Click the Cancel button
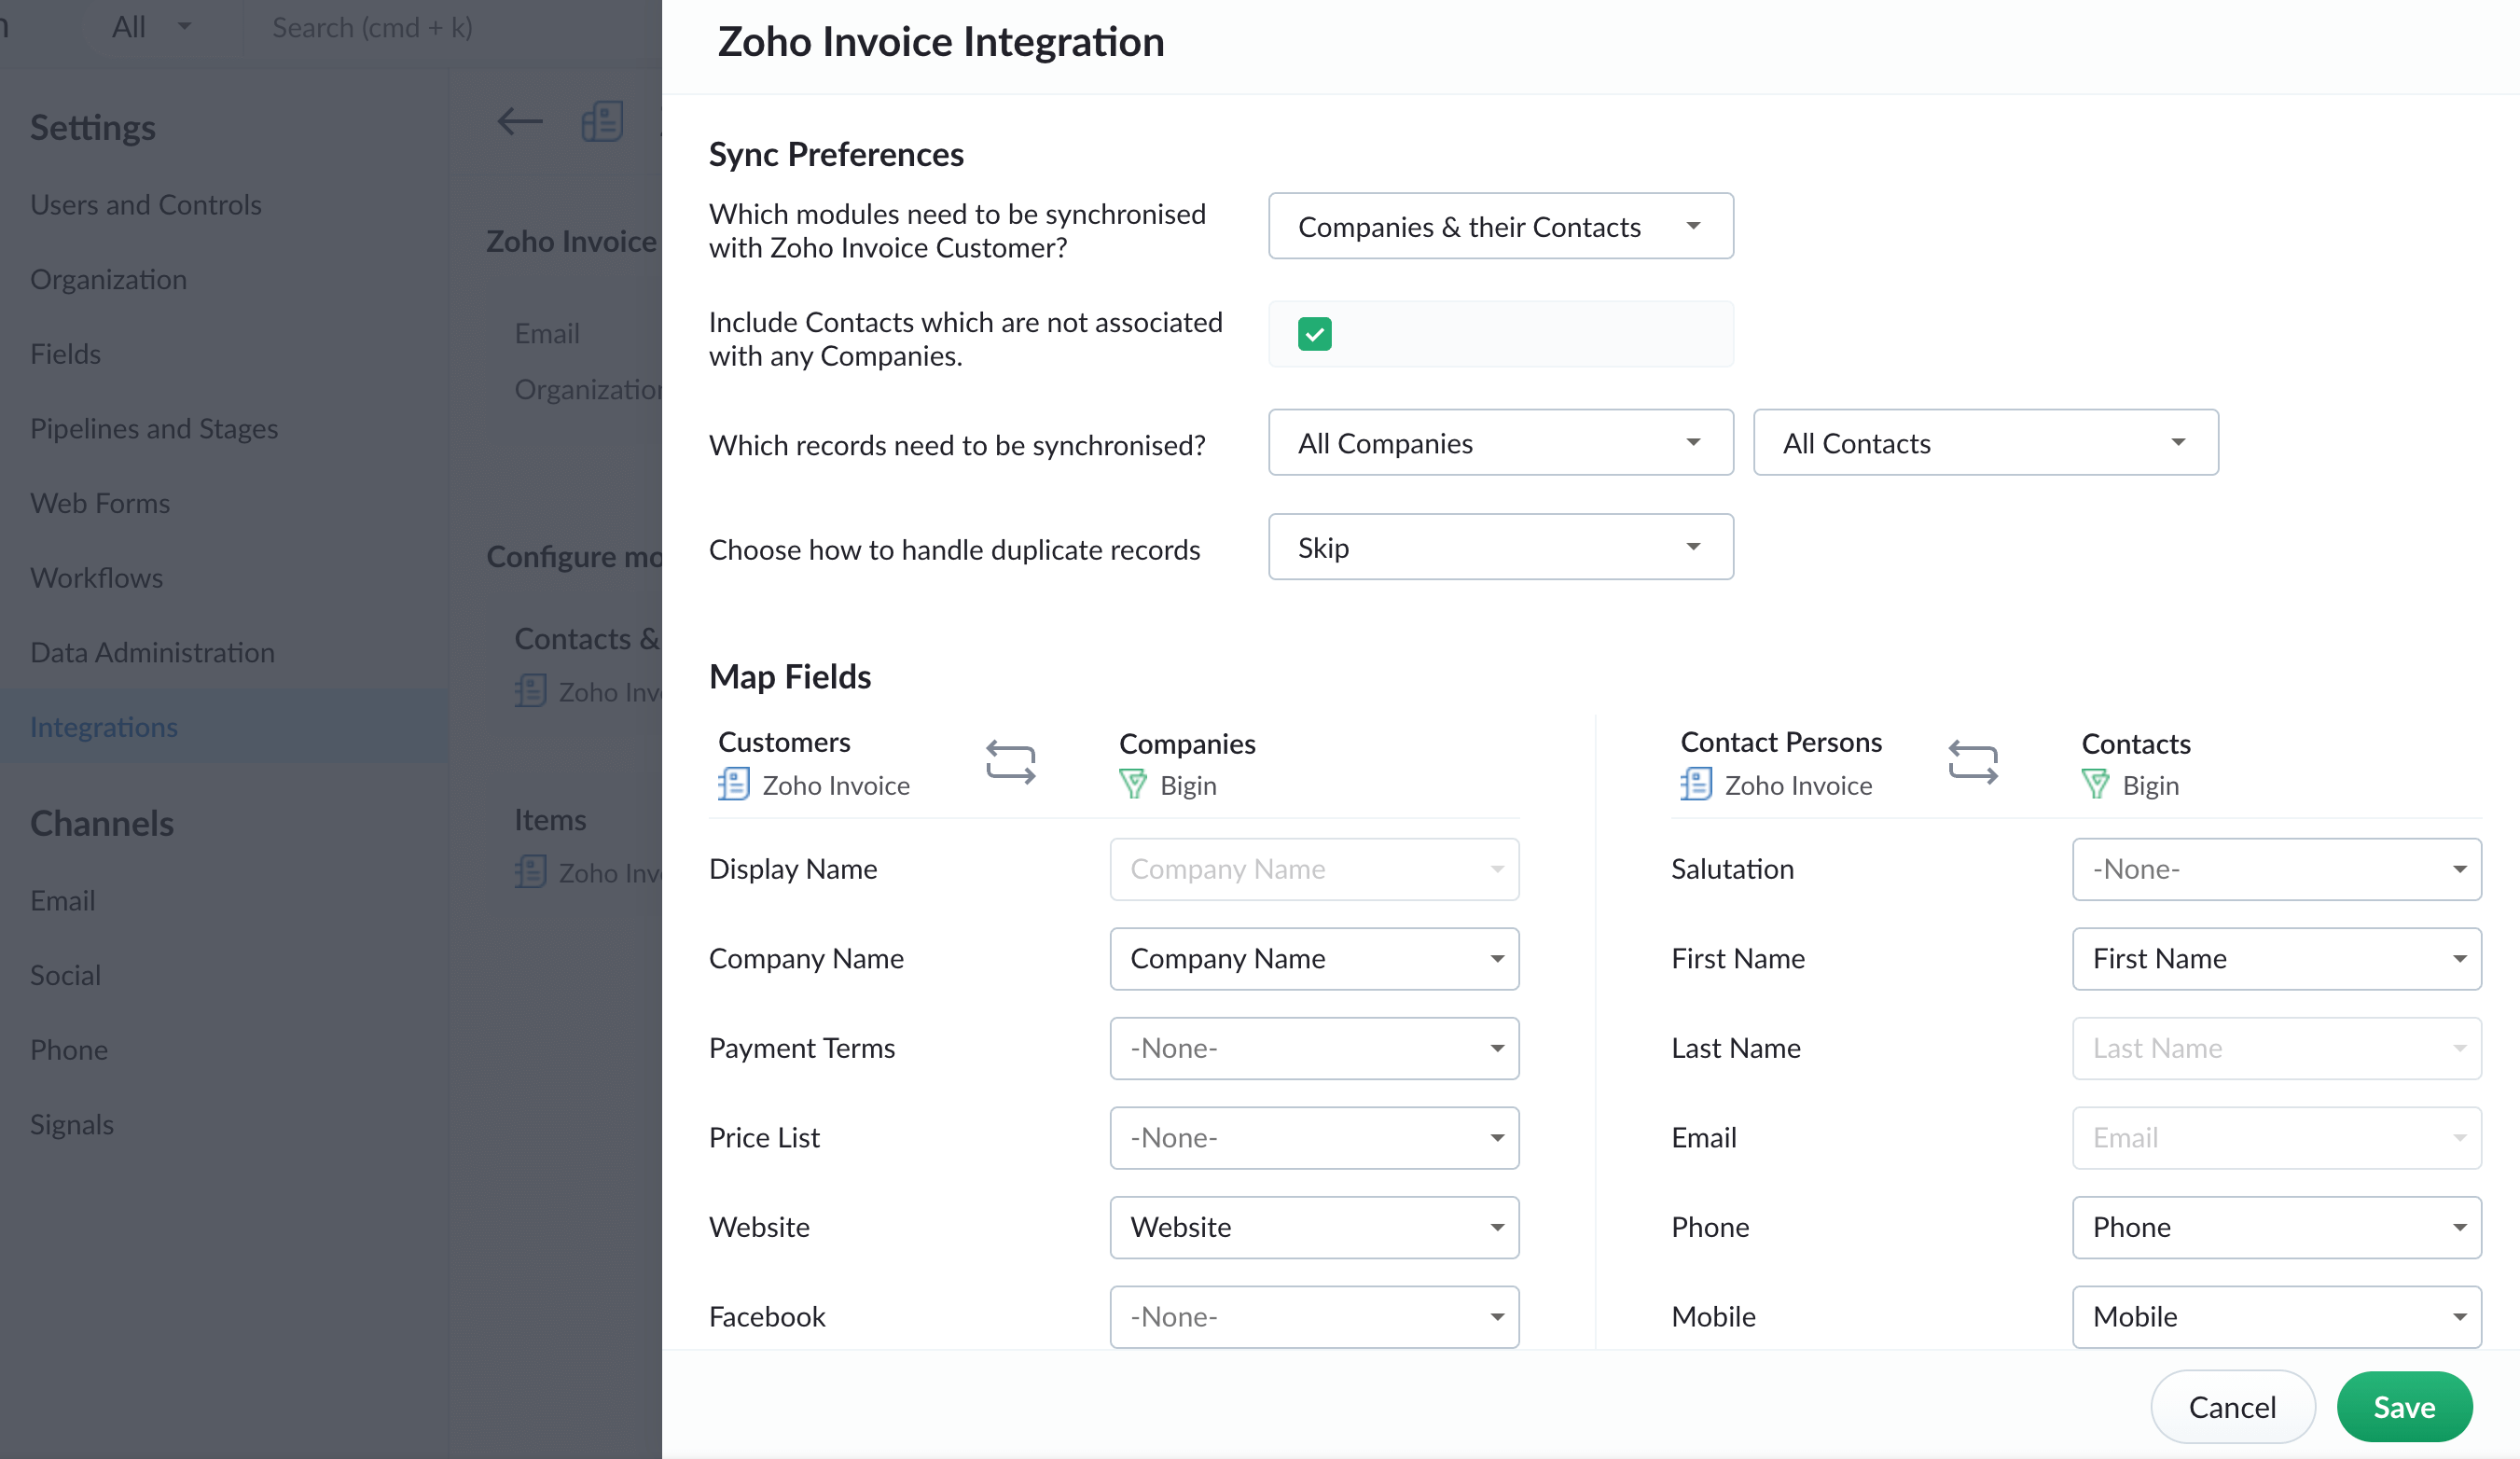 2232,1406
